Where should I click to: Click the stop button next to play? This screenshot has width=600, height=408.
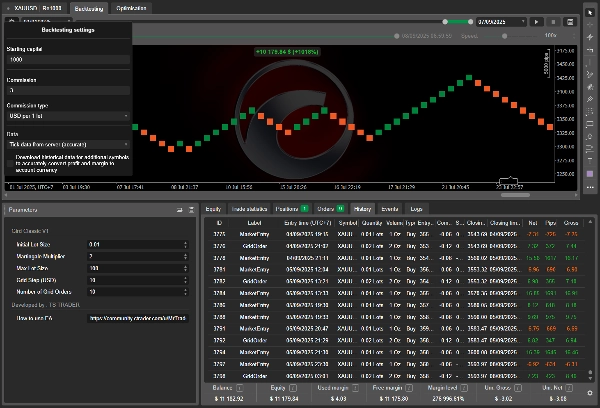(553, 21)
